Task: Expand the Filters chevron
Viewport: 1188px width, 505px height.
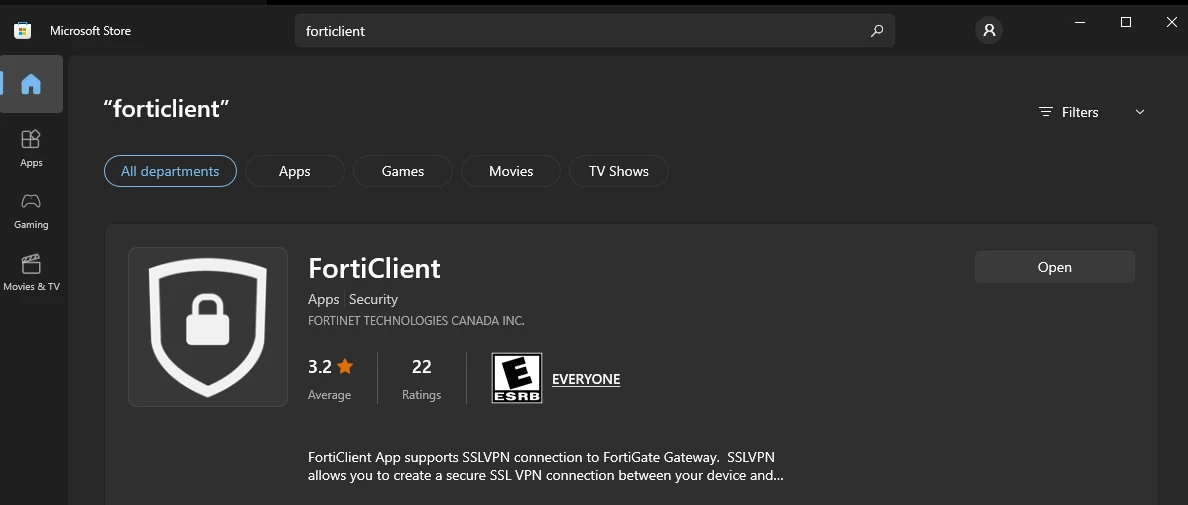Action: [x=1140, y=112]
